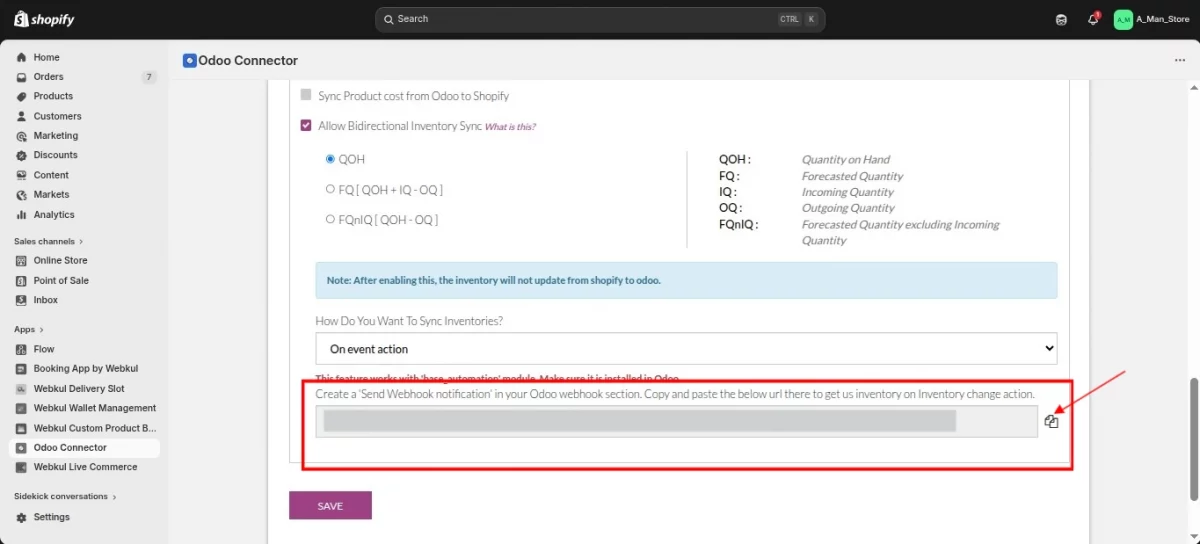Click the 'What is this?' link

pos(510,127)
